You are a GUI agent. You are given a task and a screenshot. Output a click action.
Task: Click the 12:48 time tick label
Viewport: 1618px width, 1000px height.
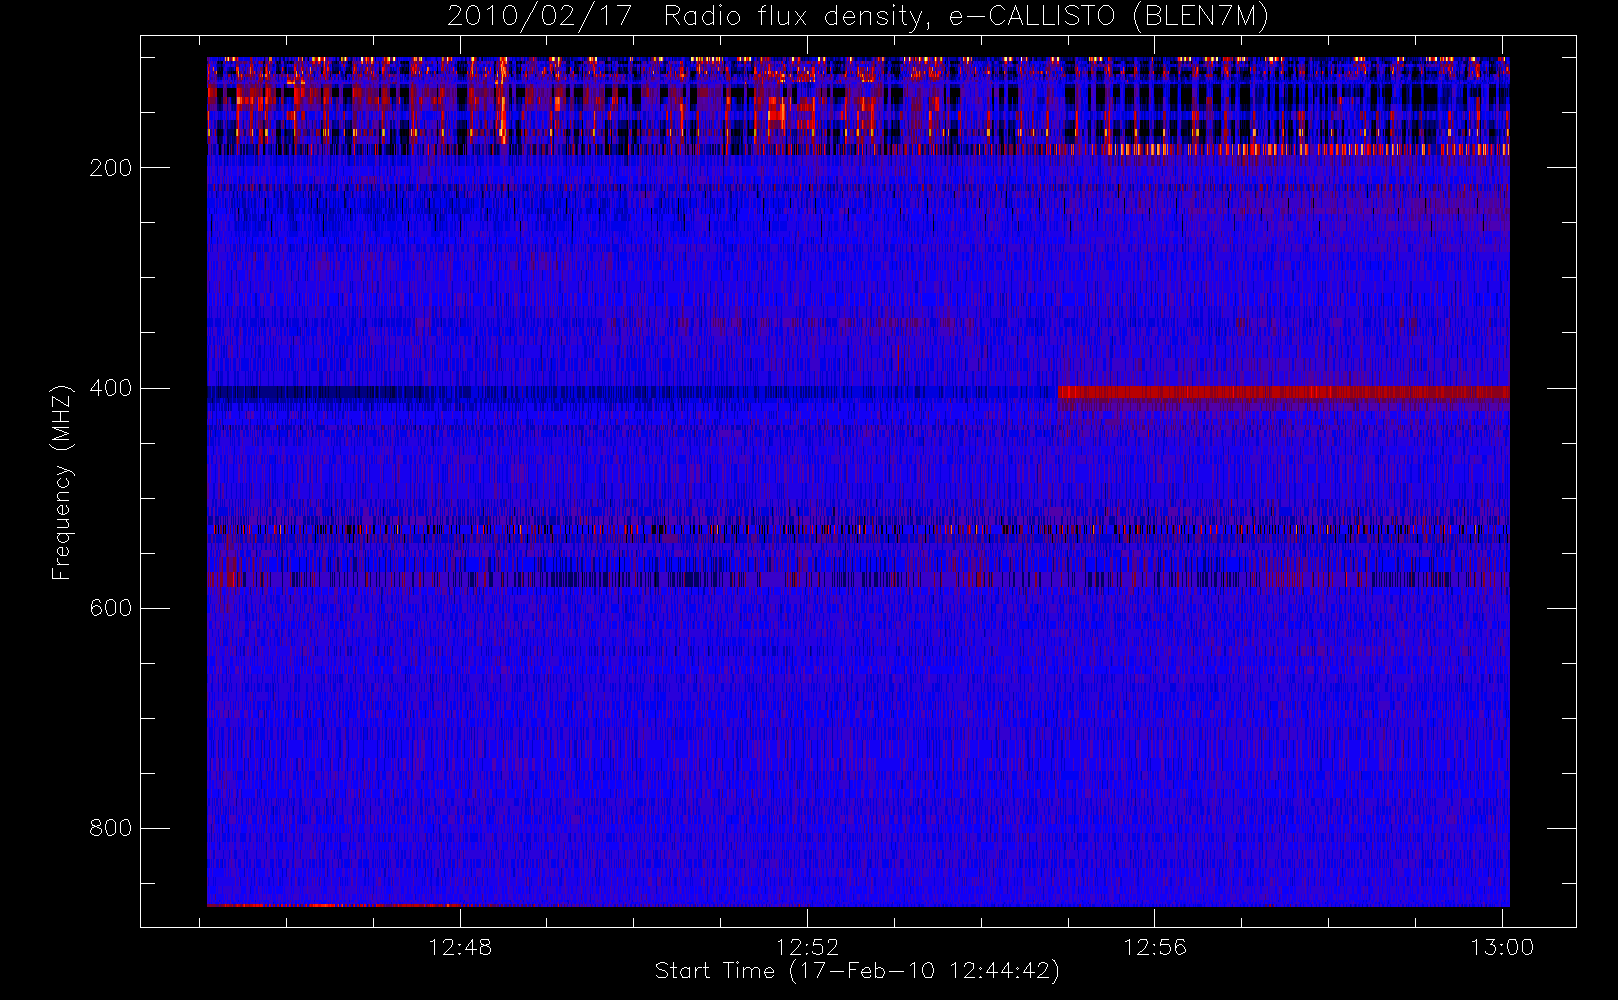pyautogui.click(x=460, y=947)
